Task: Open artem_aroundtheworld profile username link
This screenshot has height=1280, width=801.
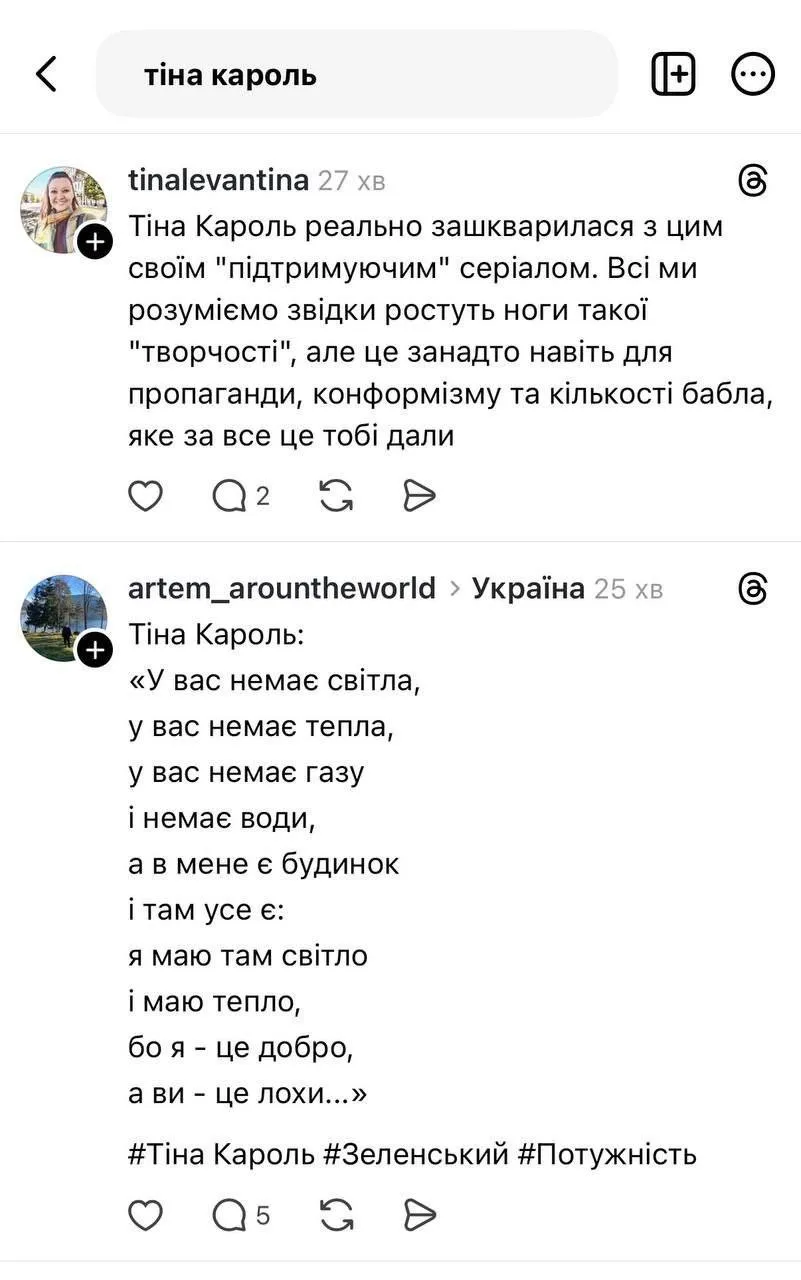Action: tap(282, 588)
